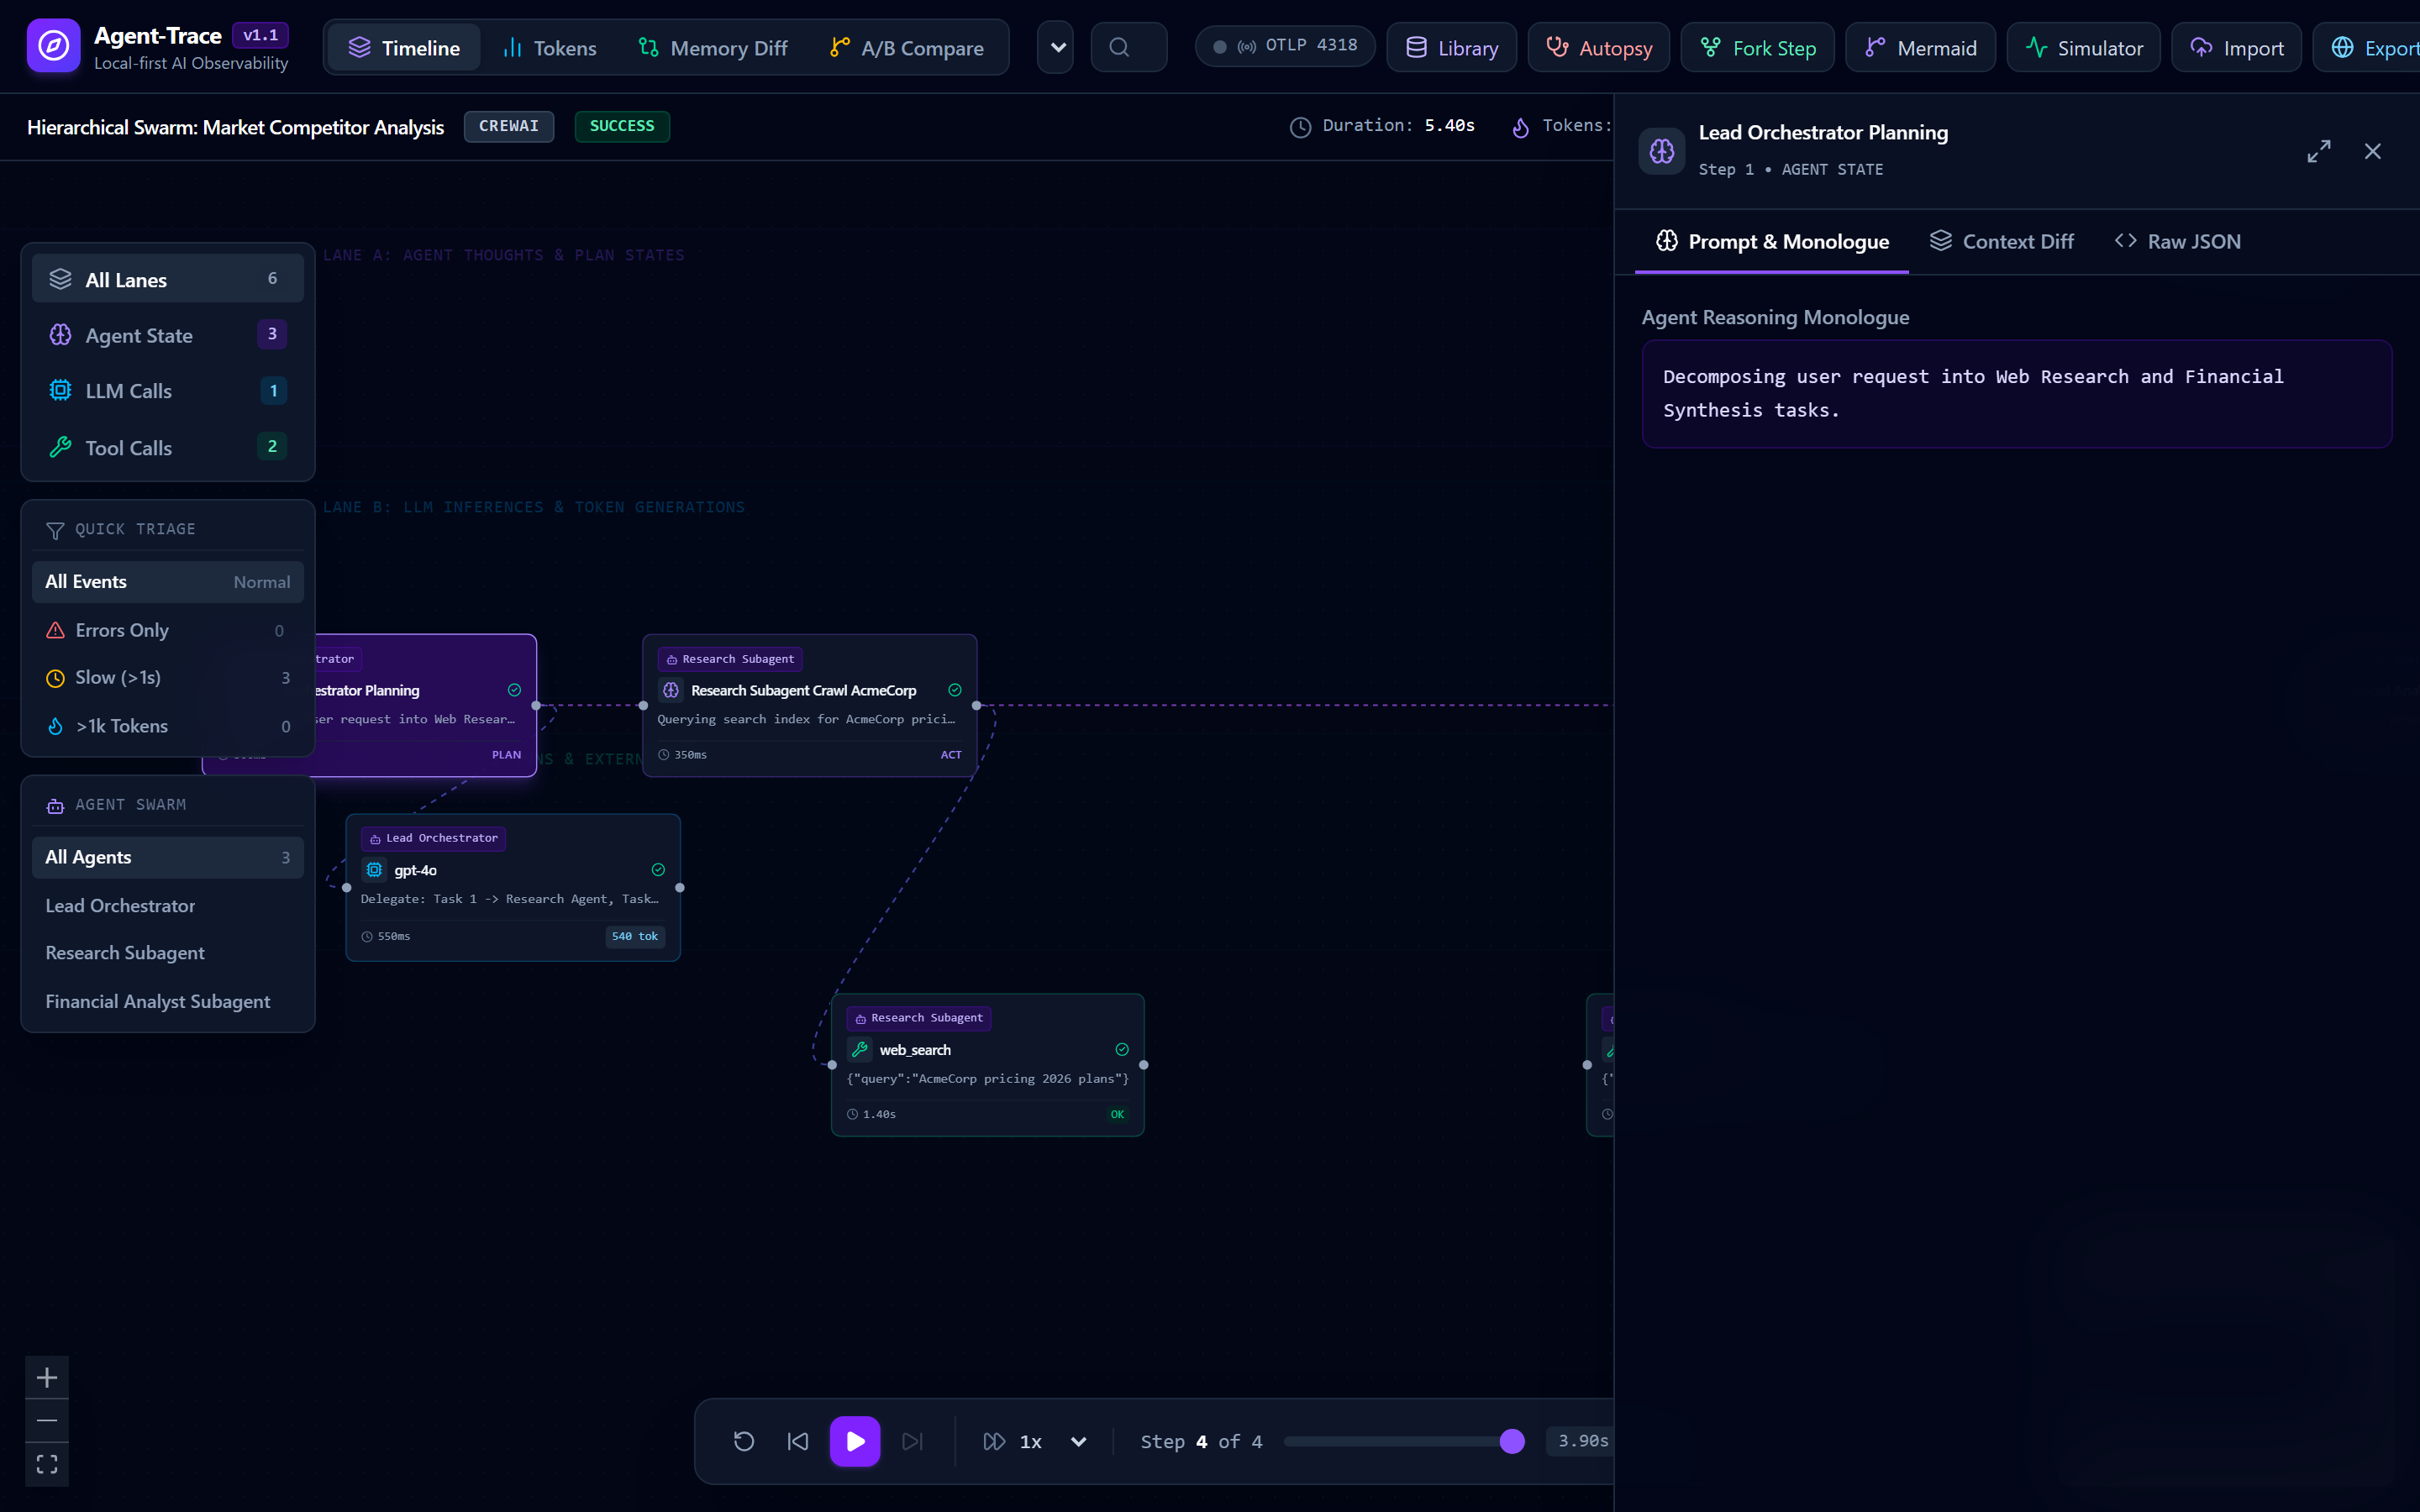Click the fit-to-screen icon

click(46, 1464)
